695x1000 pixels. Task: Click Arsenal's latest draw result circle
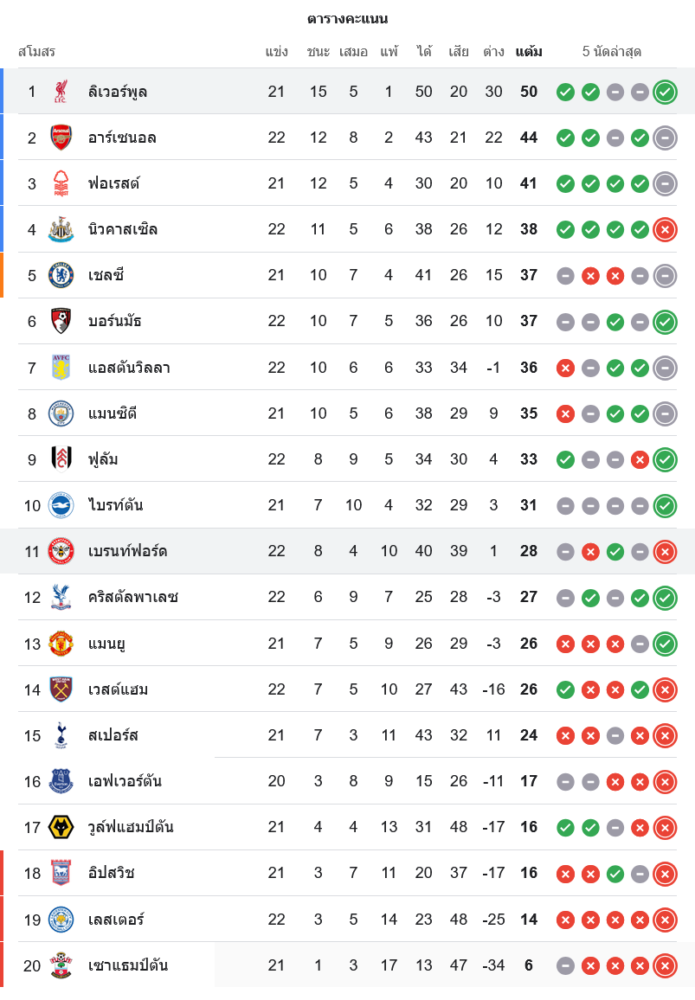(x=665, y=138)
